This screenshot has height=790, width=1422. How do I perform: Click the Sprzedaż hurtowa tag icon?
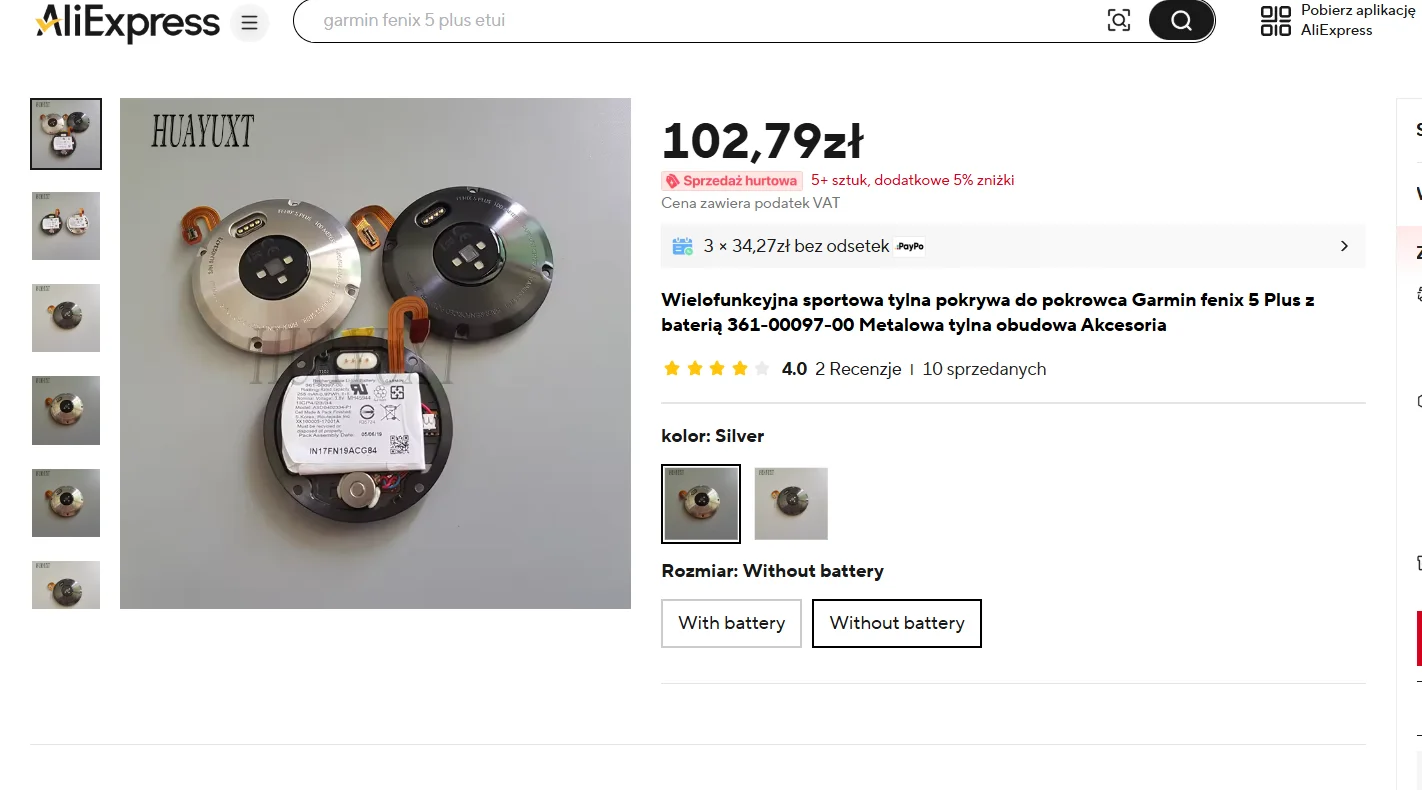tap(673, 181)
